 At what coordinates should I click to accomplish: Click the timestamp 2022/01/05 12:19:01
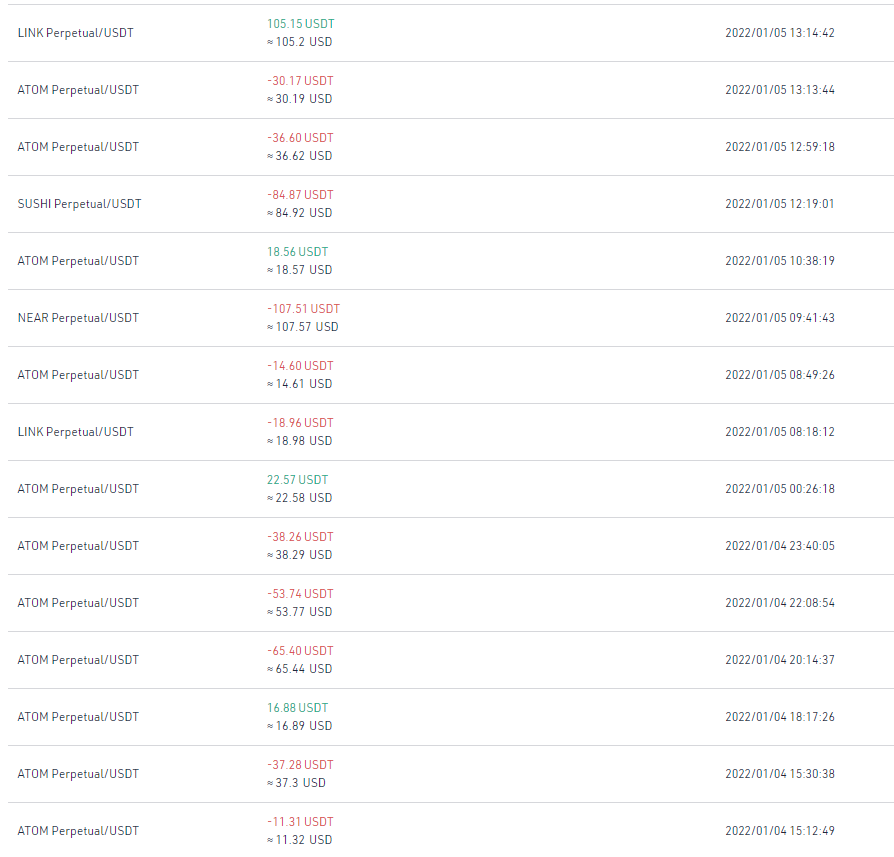(780, 204)
